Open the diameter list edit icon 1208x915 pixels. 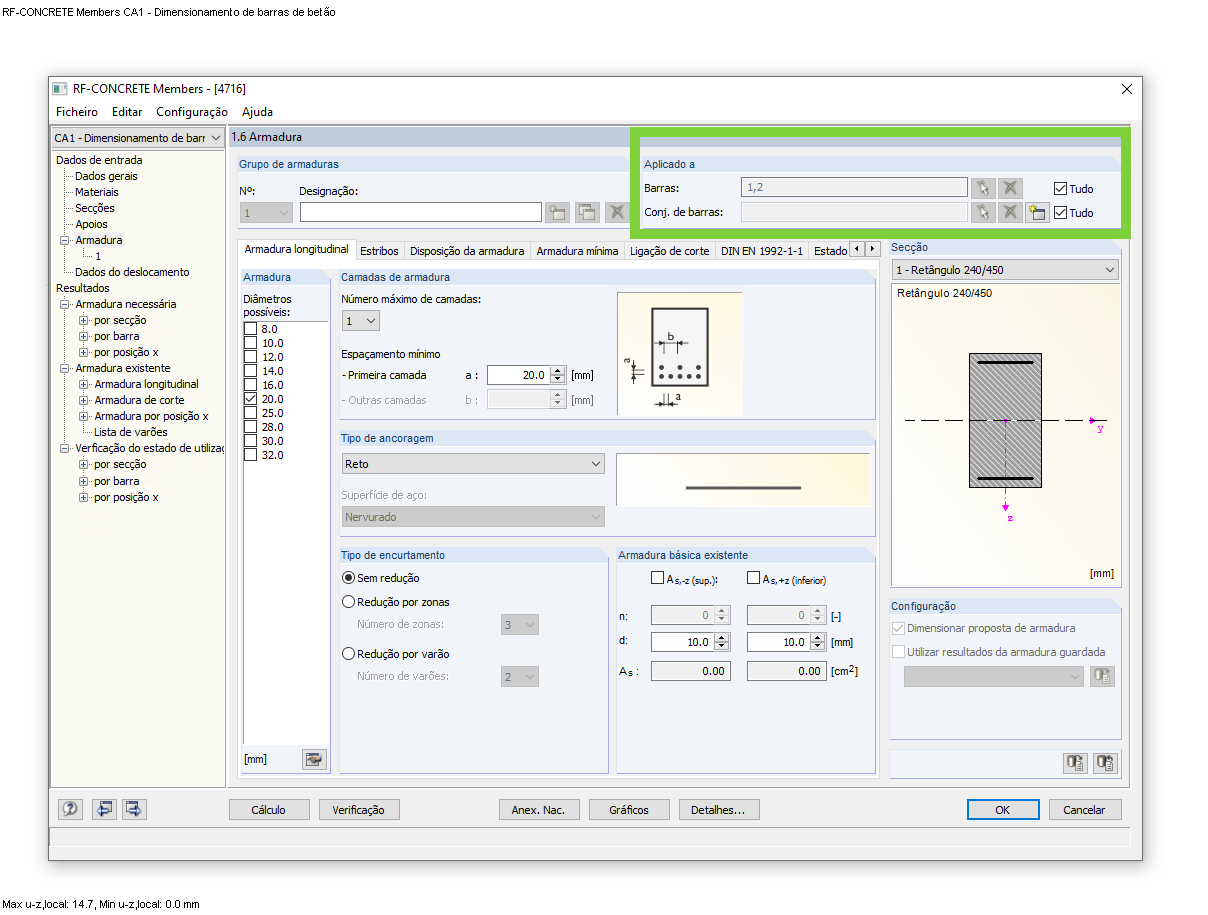pos(315,760)
